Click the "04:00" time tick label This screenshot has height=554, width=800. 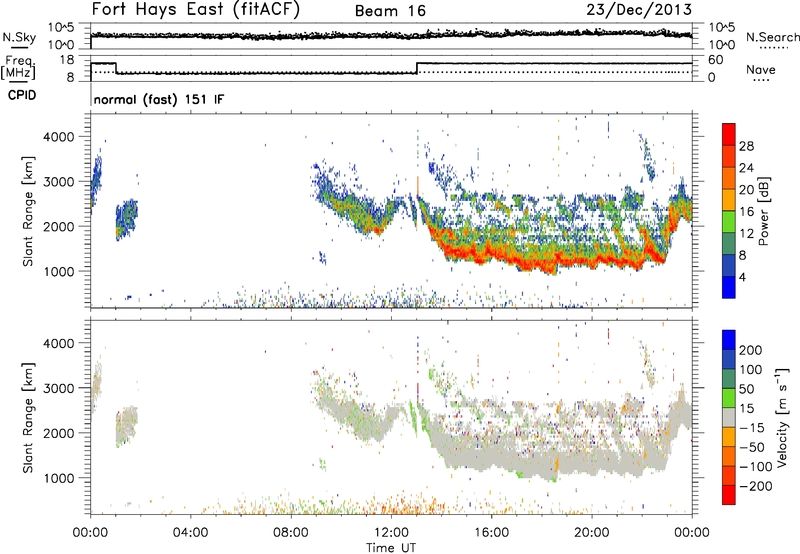(190, 533)
